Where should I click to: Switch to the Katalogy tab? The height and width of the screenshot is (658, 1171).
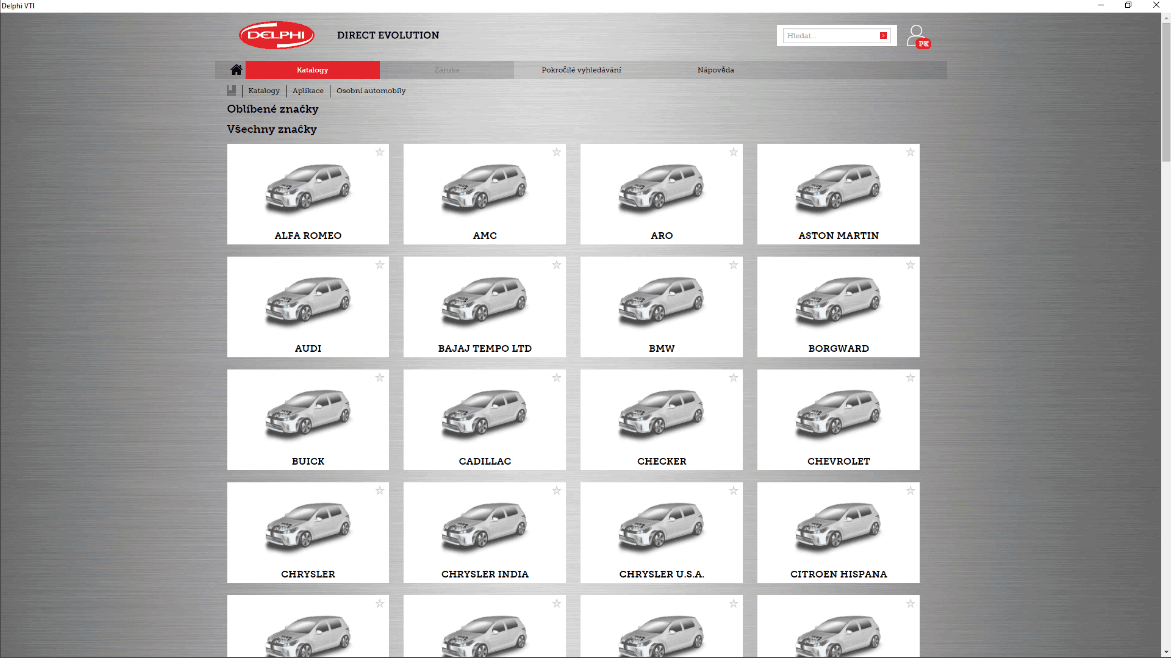coord(312,70)
